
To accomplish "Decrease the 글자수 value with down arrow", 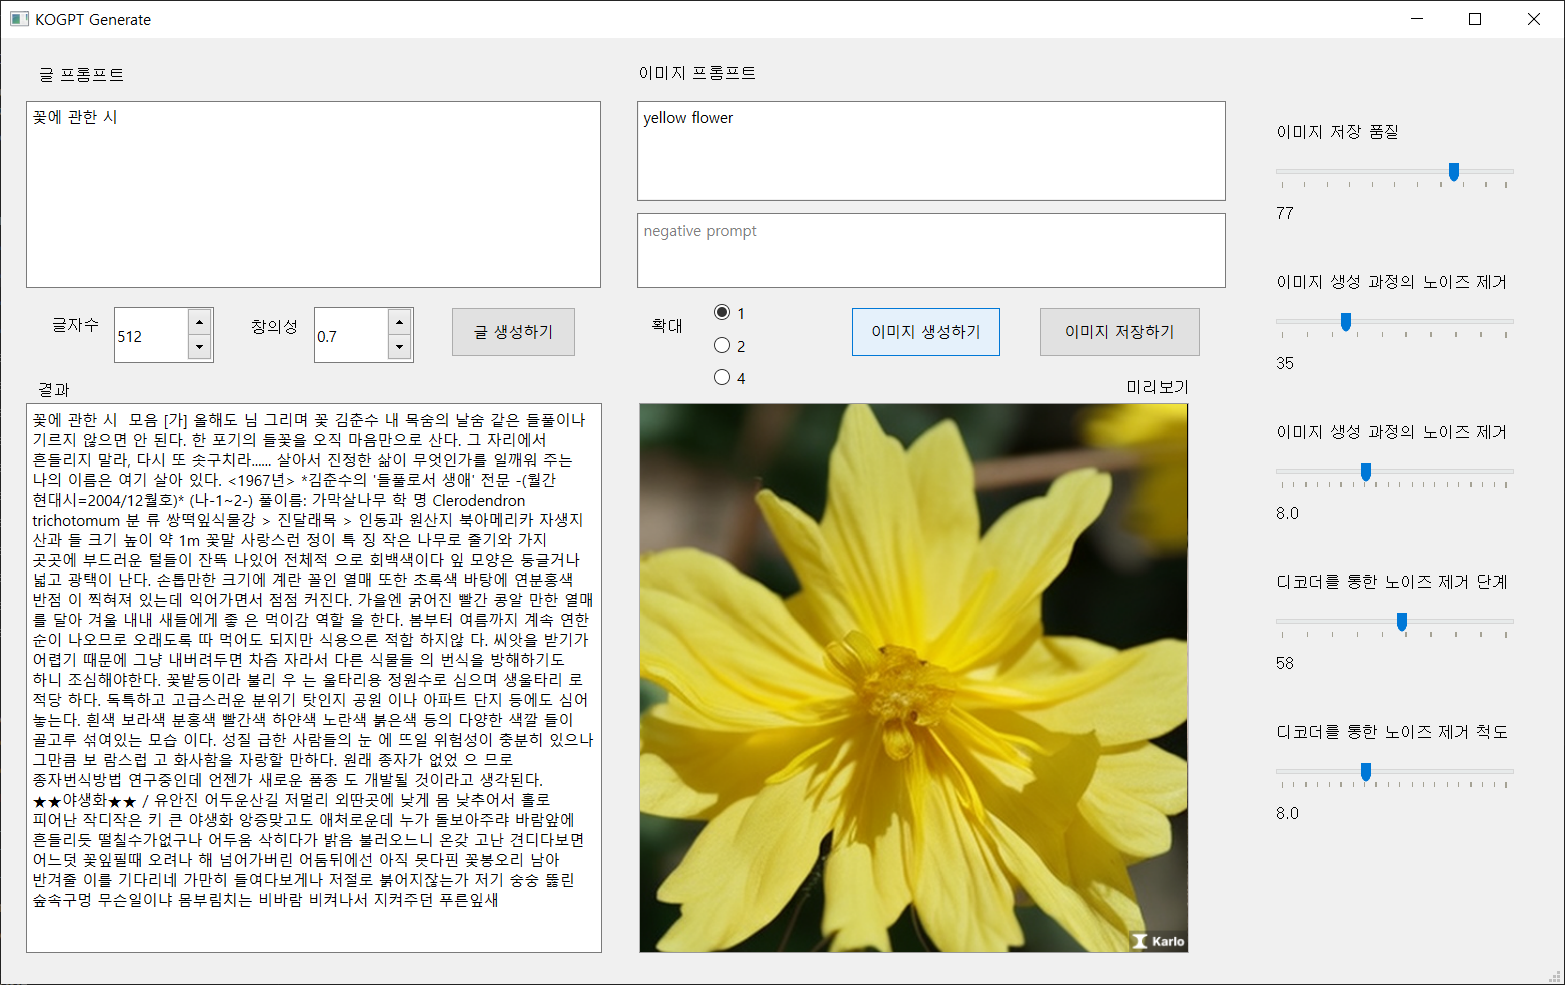I will pyautogui.click(x=200, y=347).
